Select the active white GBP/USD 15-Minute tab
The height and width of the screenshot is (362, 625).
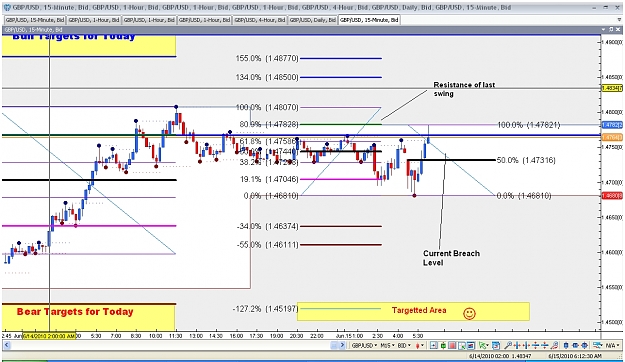click(369, 20)
